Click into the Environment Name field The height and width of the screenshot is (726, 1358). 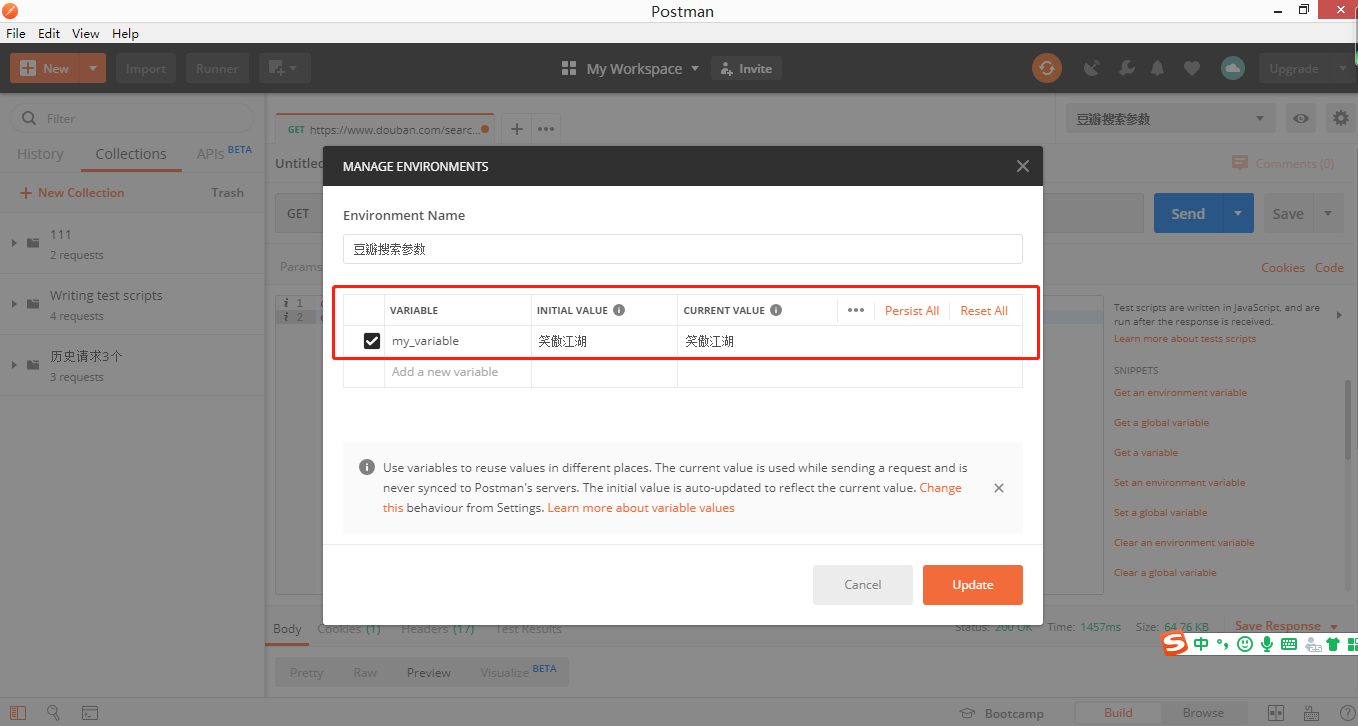pos(683,249)
